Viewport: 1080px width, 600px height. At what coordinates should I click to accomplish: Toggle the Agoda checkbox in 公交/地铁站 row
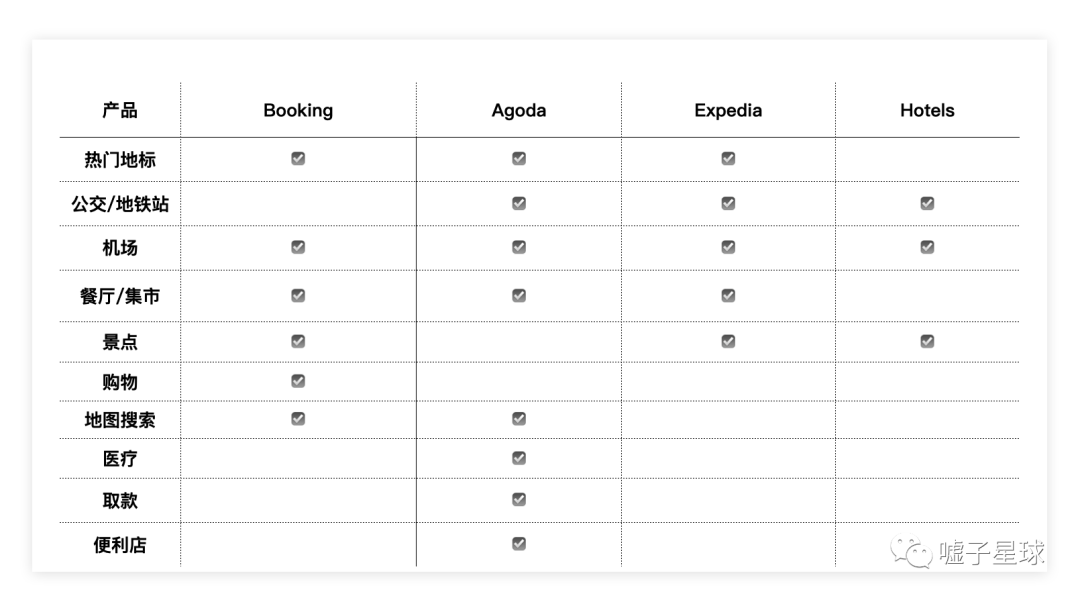(x=519, y=203)
